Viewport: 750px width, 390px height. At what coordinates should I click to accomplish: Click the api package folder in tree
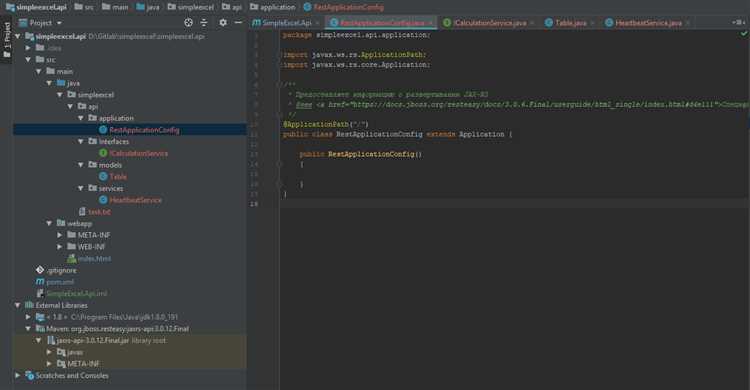[88, 107]
